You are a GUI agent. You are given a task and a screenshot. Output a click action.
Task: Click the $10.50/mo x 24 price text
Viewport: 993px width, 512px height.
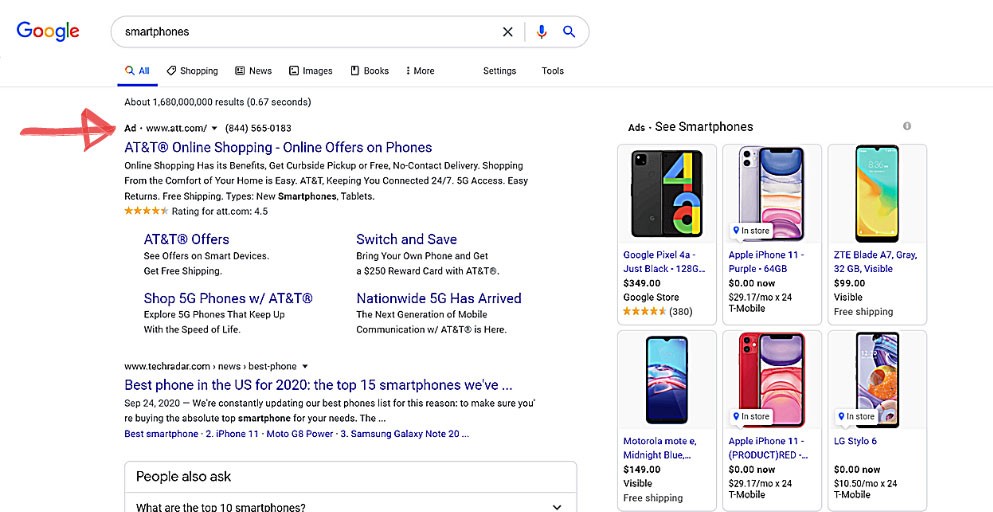(865, 483)
